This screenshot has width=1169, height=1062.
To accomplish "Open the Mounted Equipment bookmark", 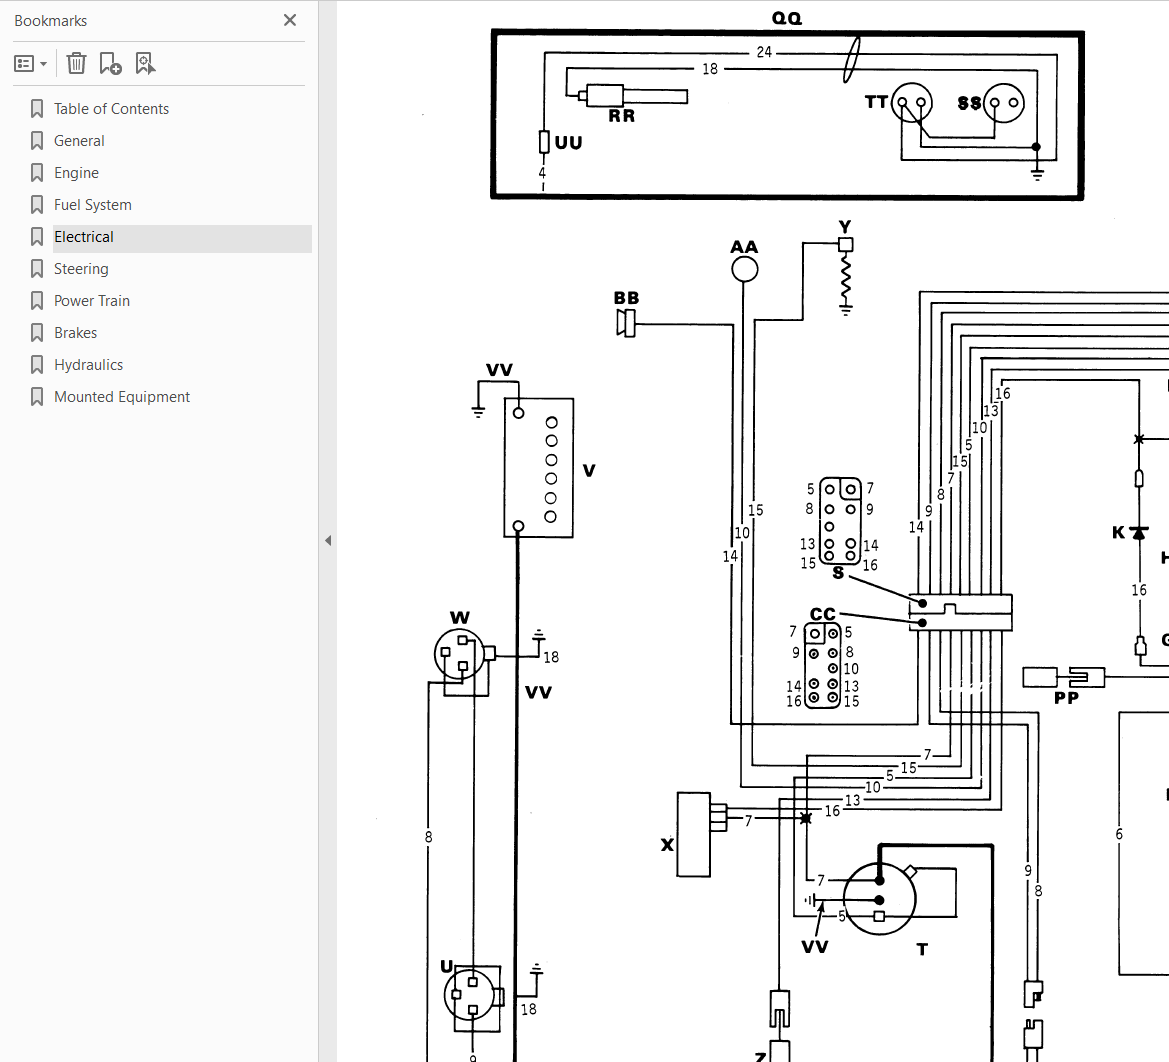I will [122, 398].
